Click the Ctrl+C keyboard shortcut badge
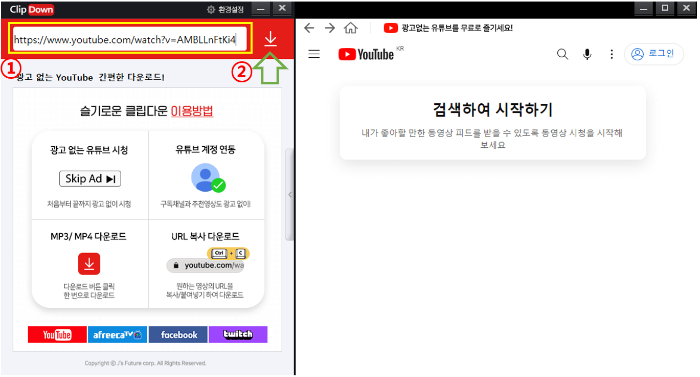 point(228,254)
